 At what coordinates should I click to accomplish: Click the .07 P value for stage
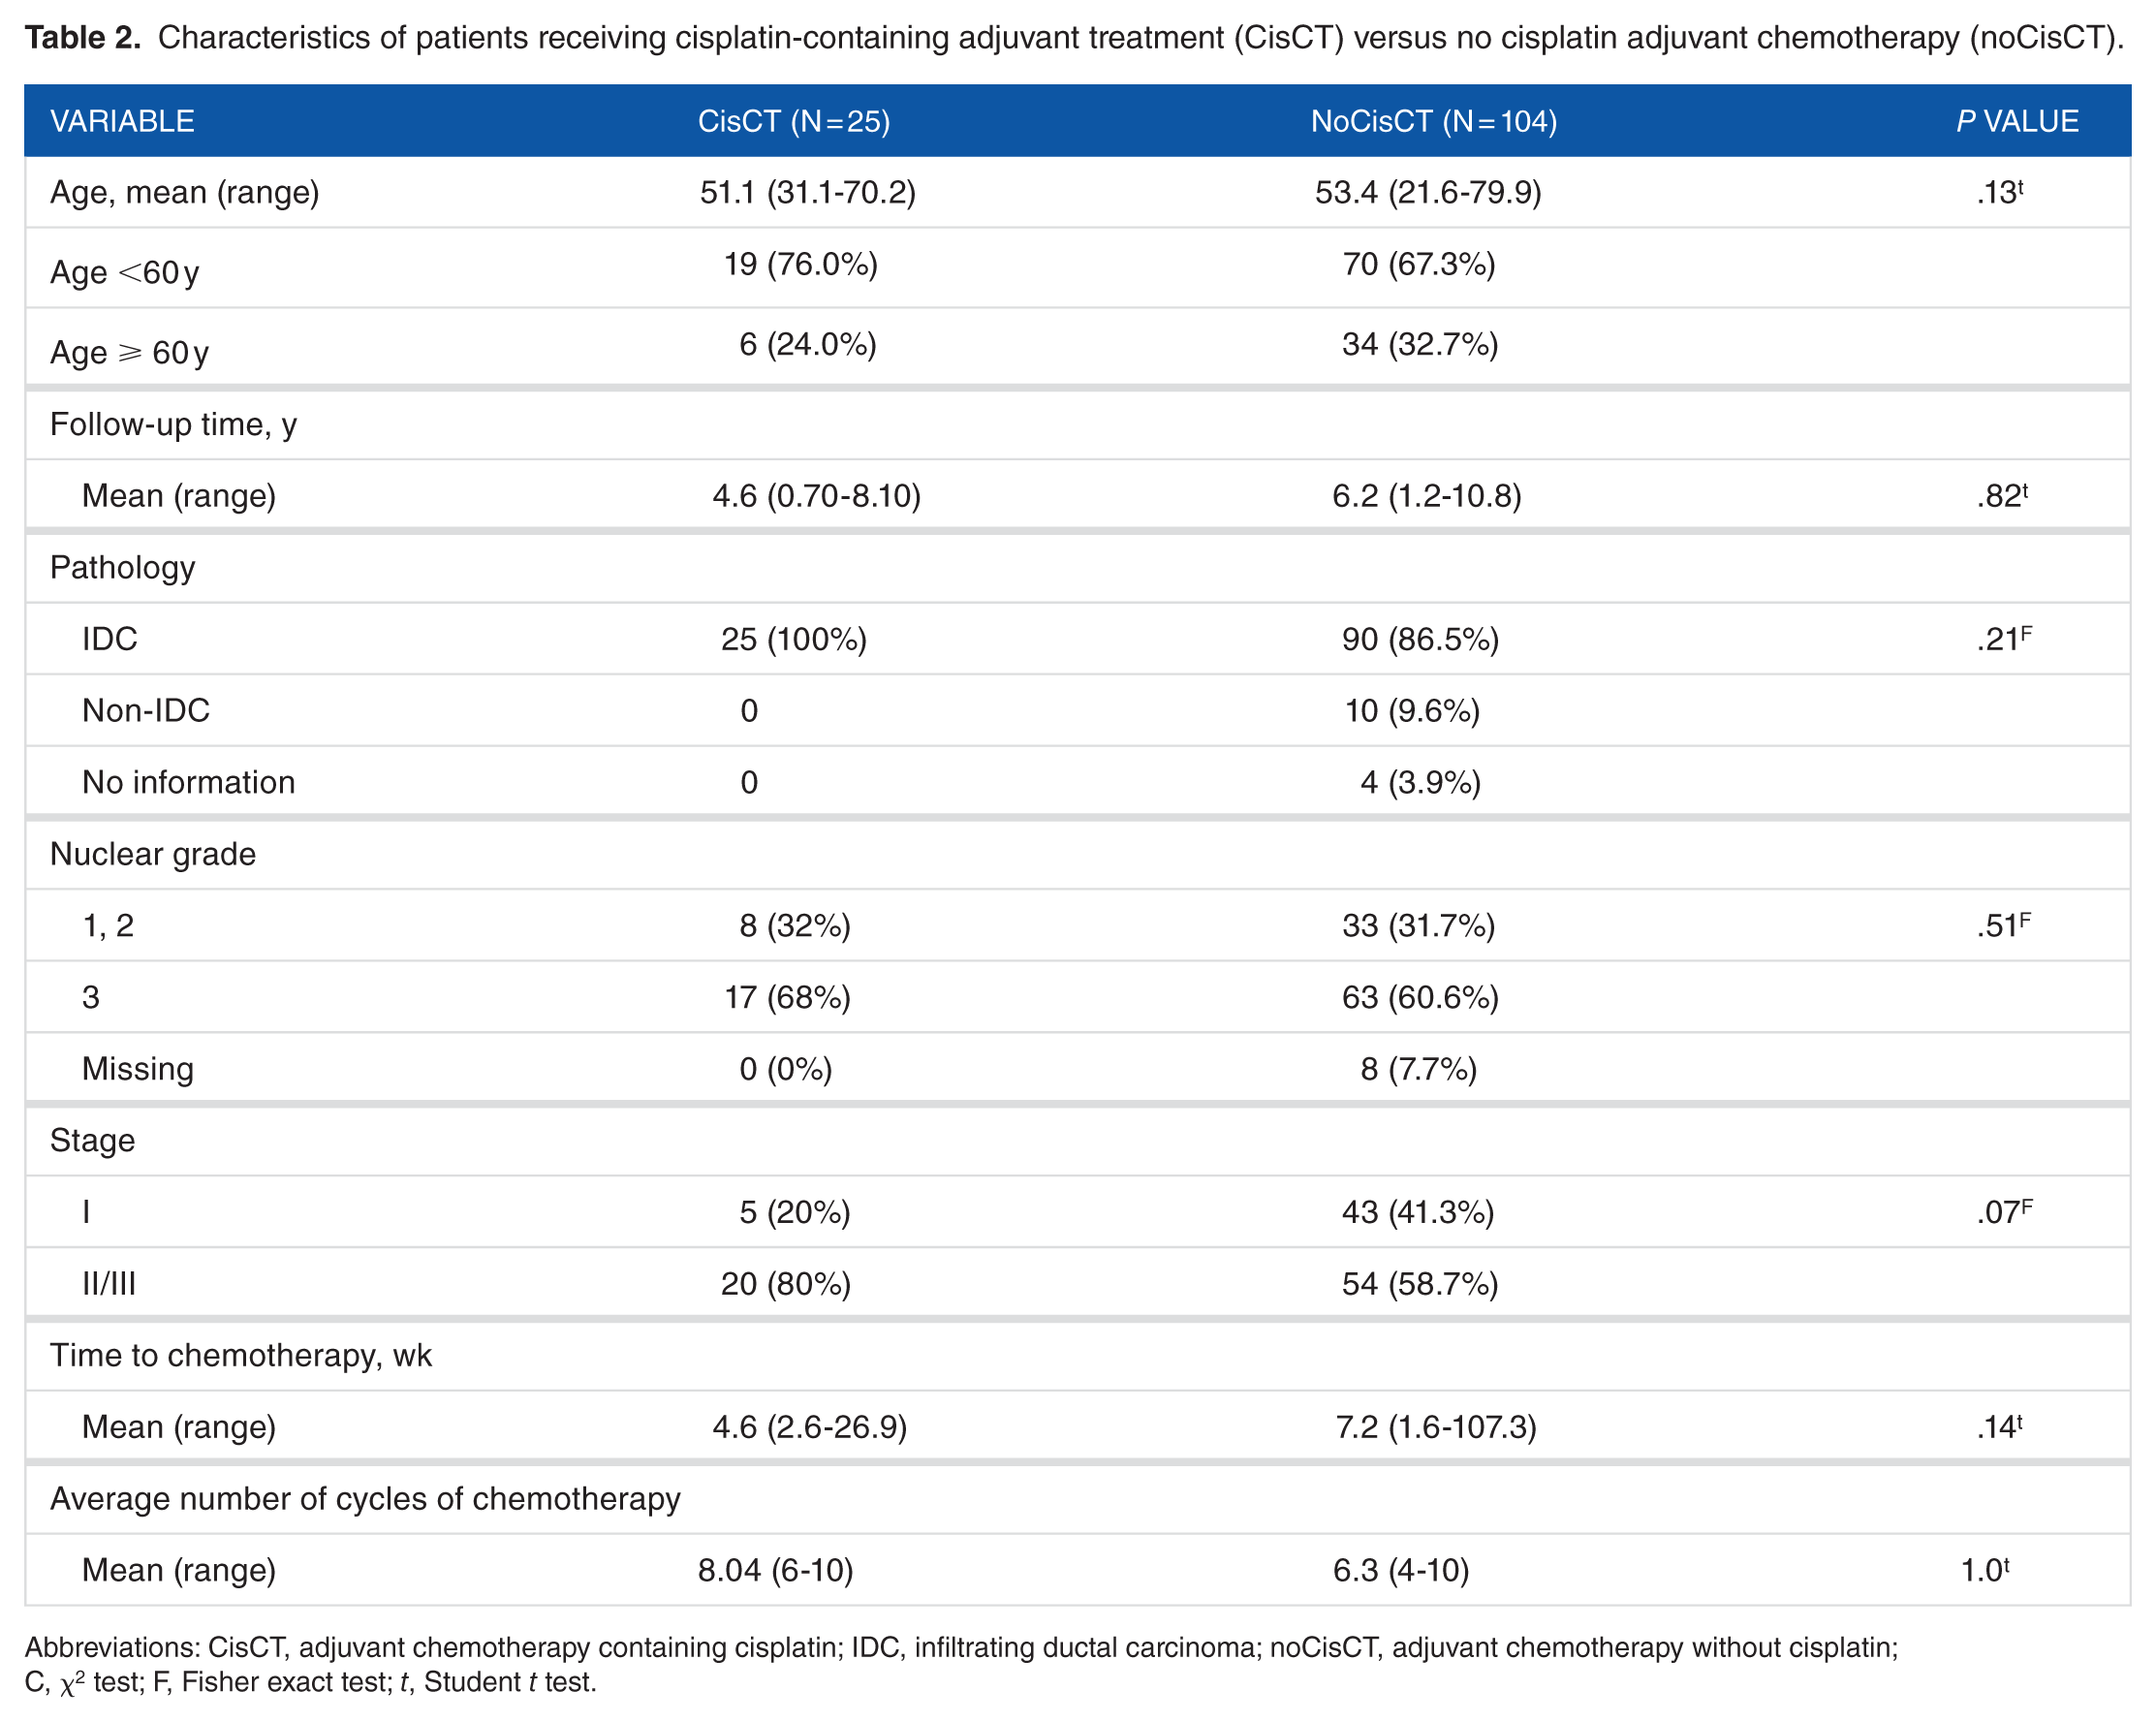pos(2004,1212)
